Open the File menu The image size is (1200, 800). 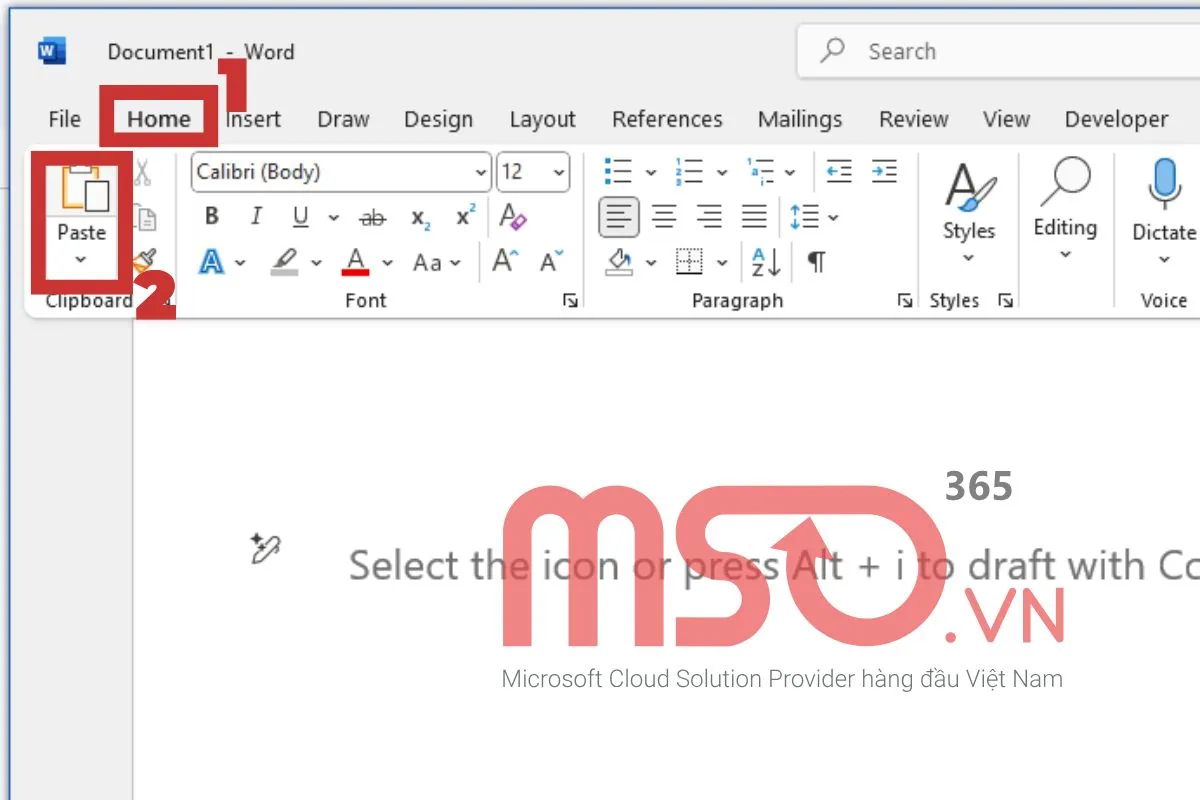(x=62, y=119)
